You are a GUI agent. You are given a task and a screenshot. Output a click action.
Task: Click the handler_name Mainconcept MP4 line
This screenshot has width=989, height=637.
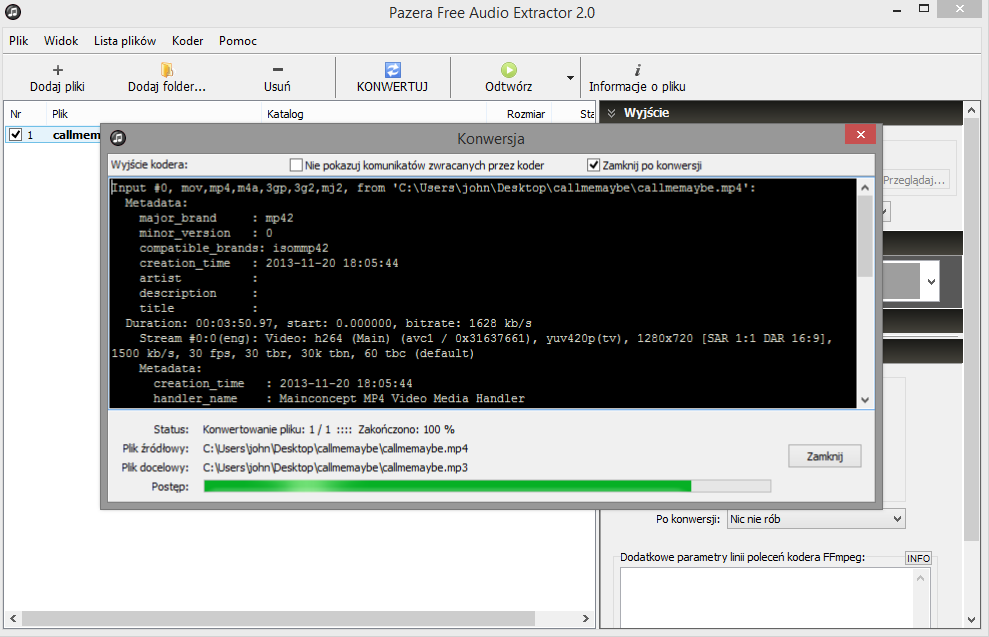pos(339,399)
